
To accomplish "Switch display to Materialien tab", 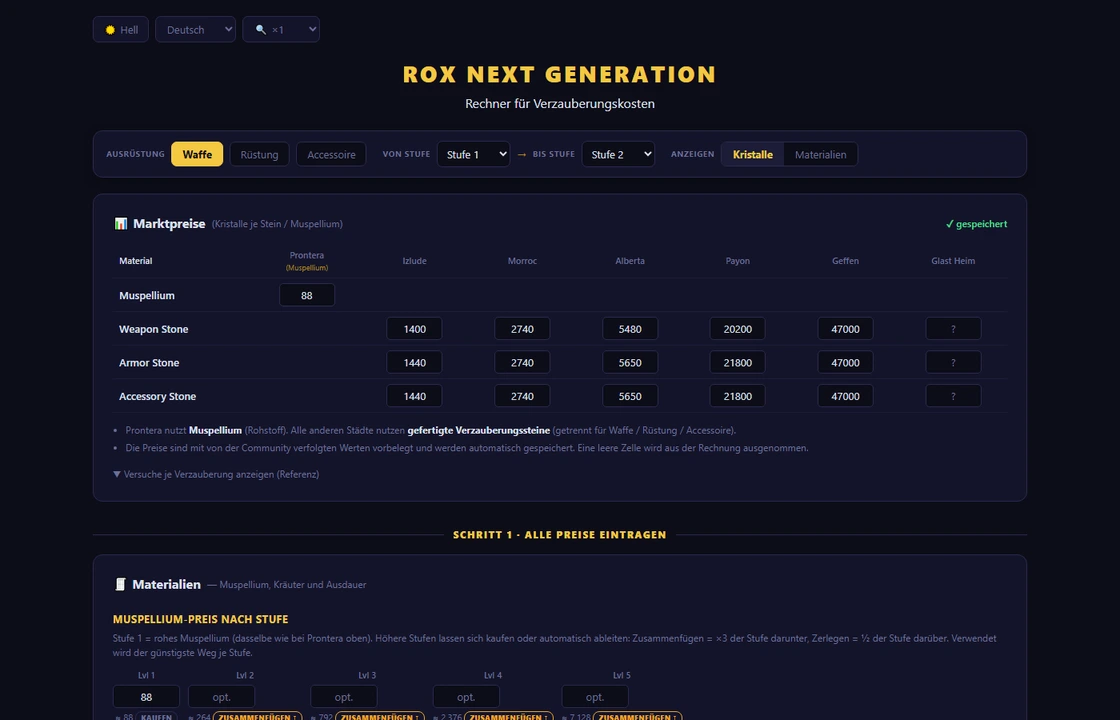I will click(x=820, y=154).
